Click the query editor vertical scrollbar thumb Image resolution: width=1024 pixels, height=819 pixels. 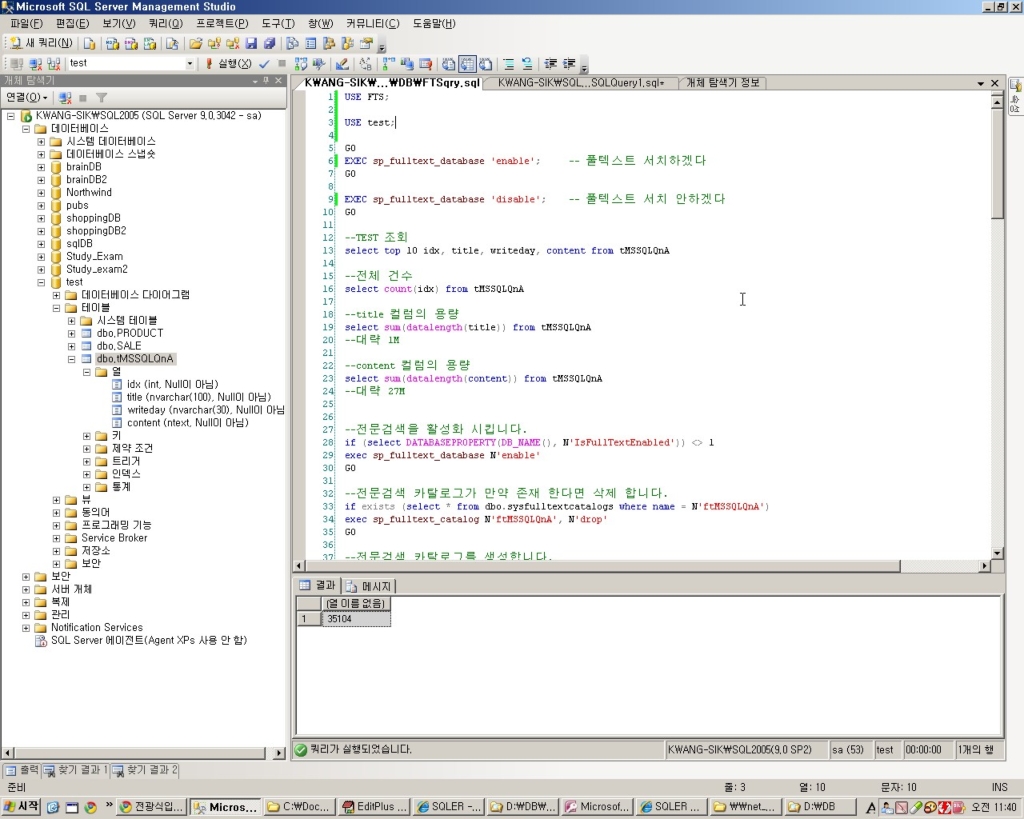997,163
